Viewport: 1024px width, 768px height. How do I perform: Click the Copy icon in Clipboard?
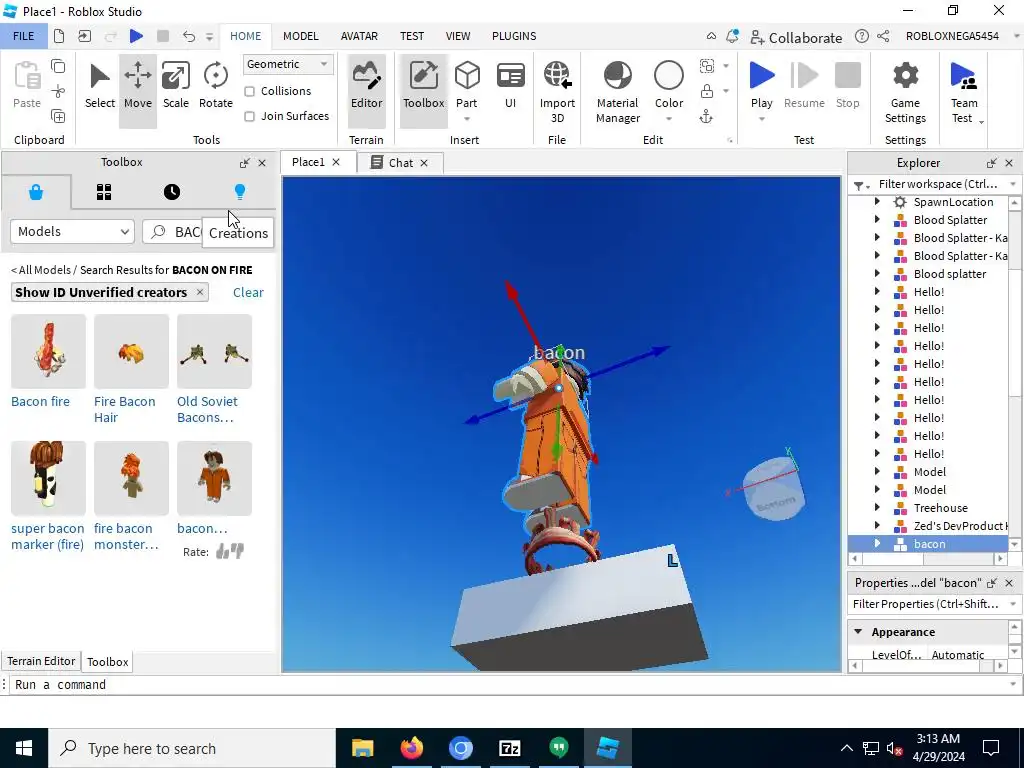tap(58, 66)
